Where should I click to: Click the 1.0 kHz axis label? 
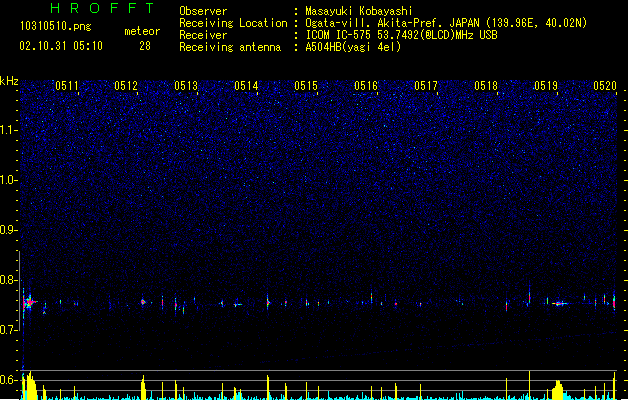point(9,180)
